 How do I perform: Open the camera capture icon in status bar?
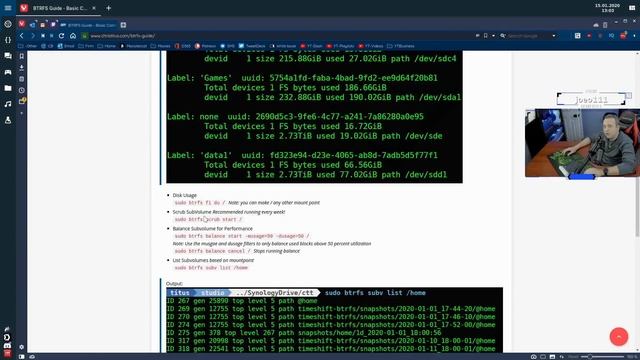coord(533,357)
